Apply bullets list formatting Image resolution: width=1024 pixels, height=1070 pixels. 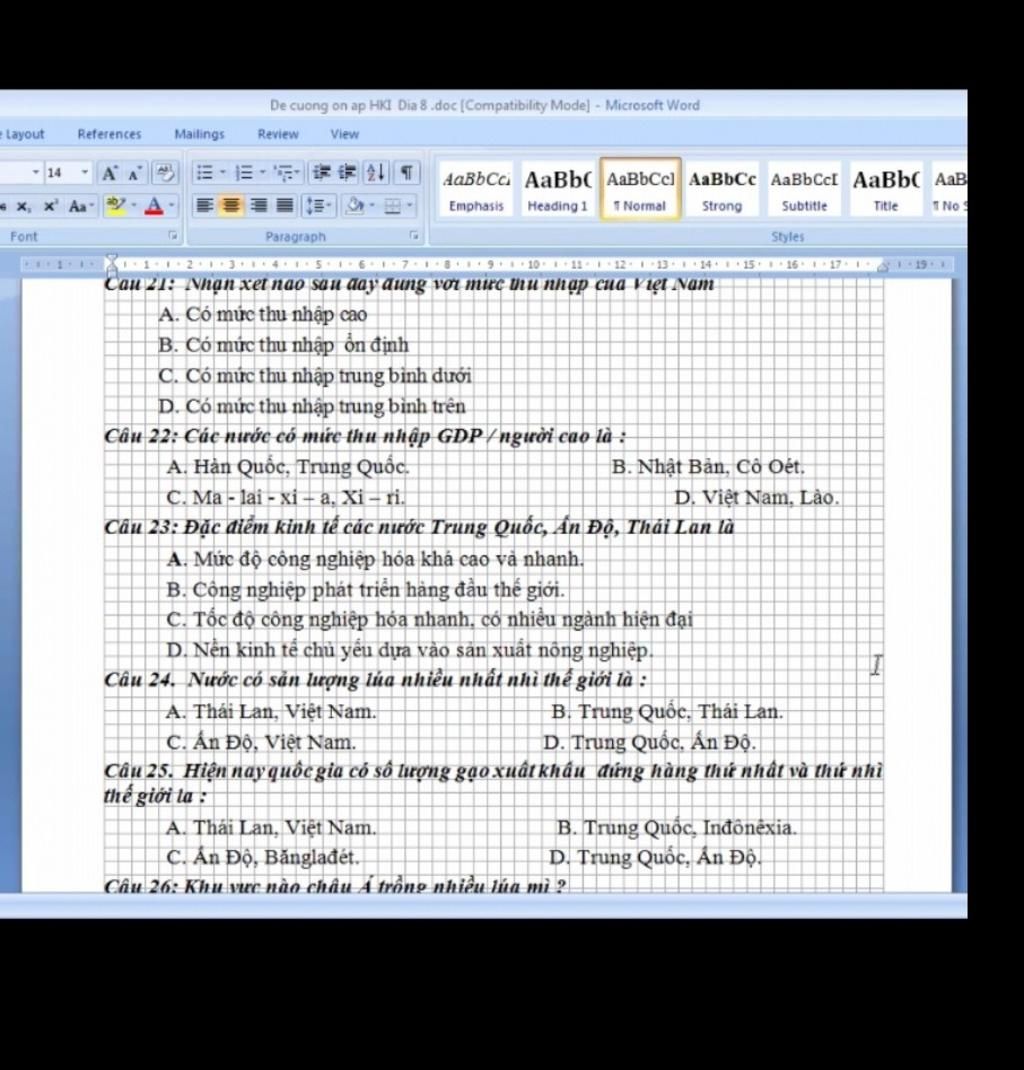pyautogui.click(x=204, y=173)
